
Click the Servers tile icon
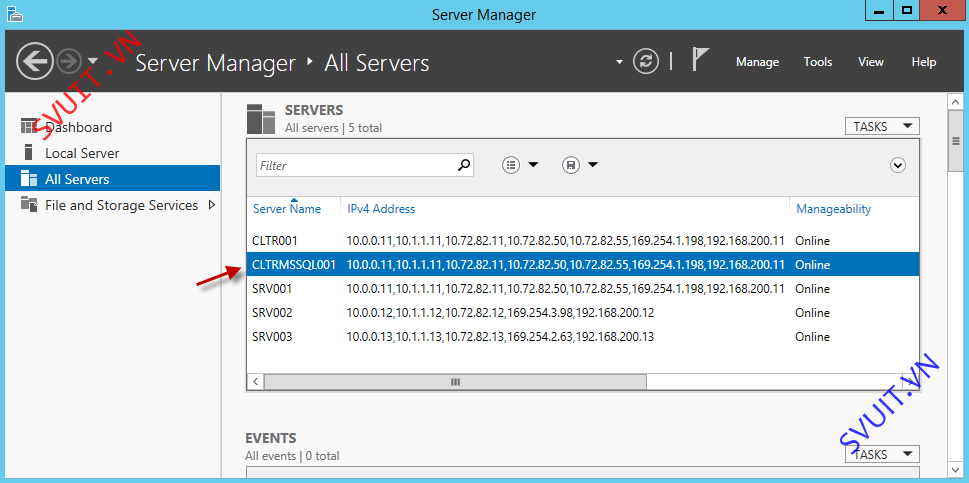tap(261, 119)
